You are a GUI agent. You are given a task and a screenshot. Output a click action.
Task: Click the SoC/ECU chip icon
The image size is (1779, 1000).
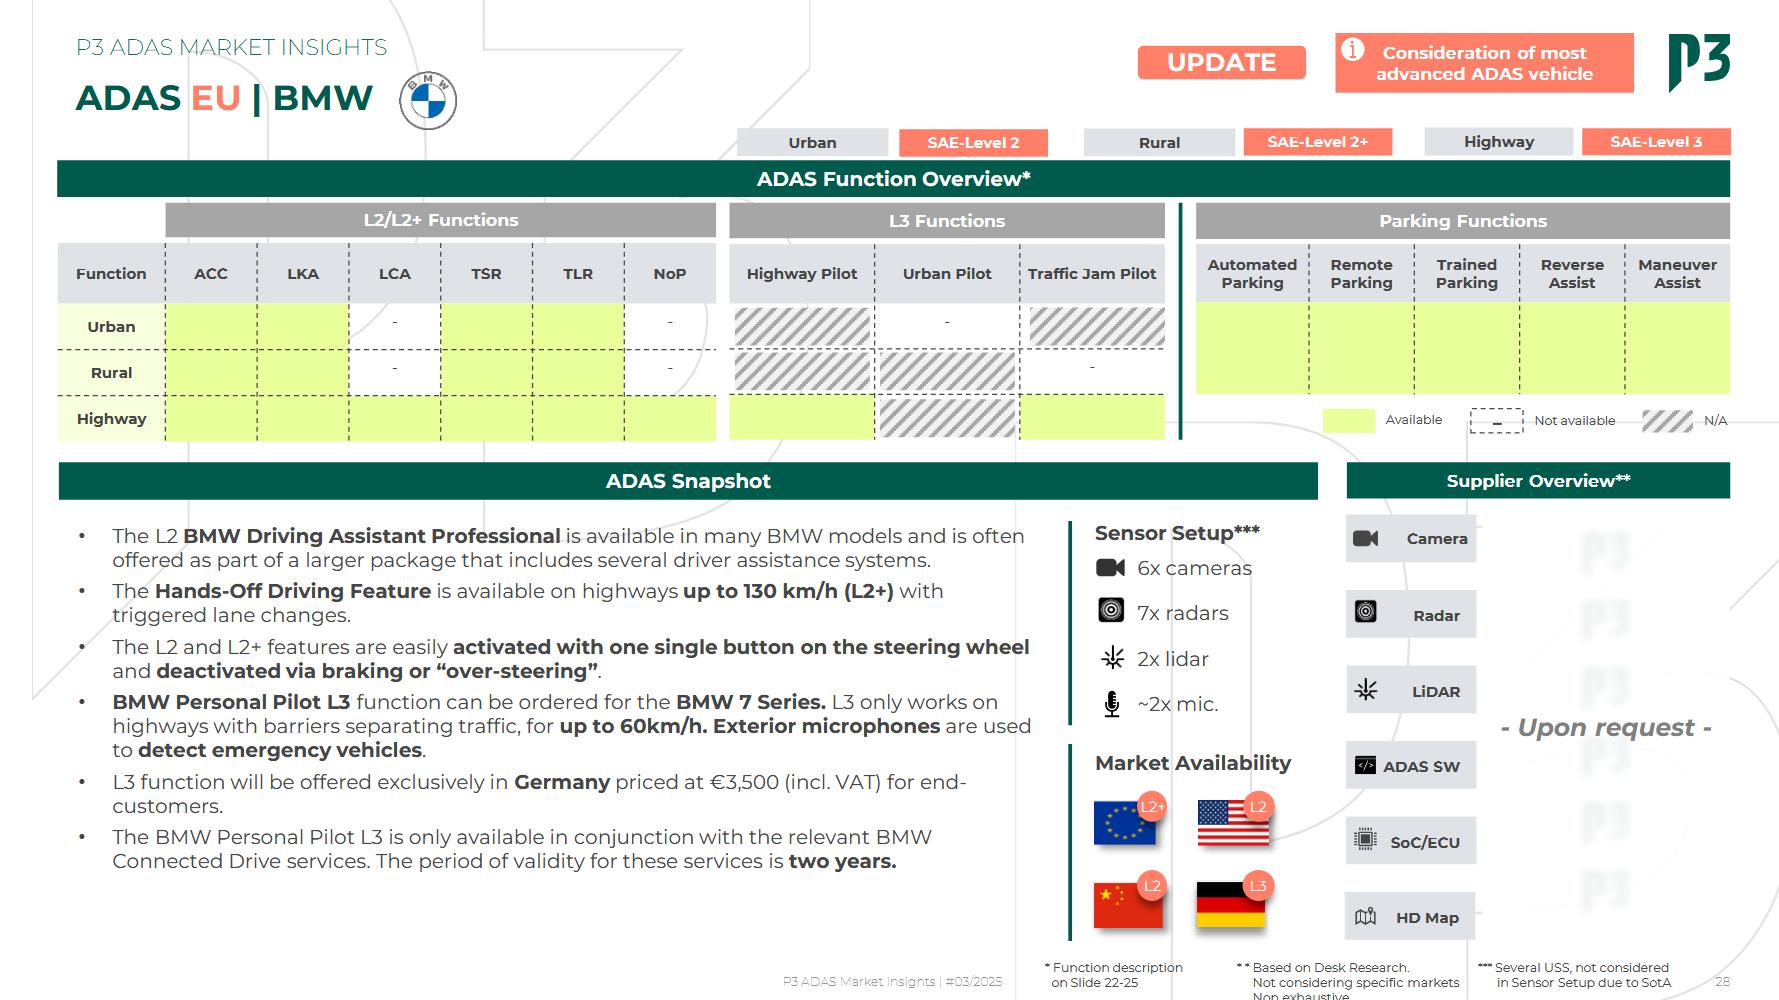point(1365,840)
